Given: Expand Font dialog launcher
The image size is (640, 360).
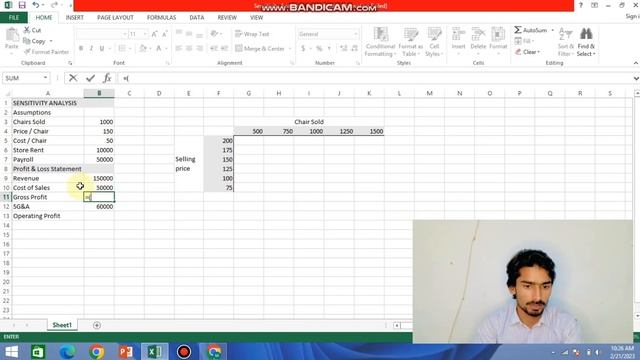Looking at the screenshot, I should pyautogui.click(x=167, y=63).
